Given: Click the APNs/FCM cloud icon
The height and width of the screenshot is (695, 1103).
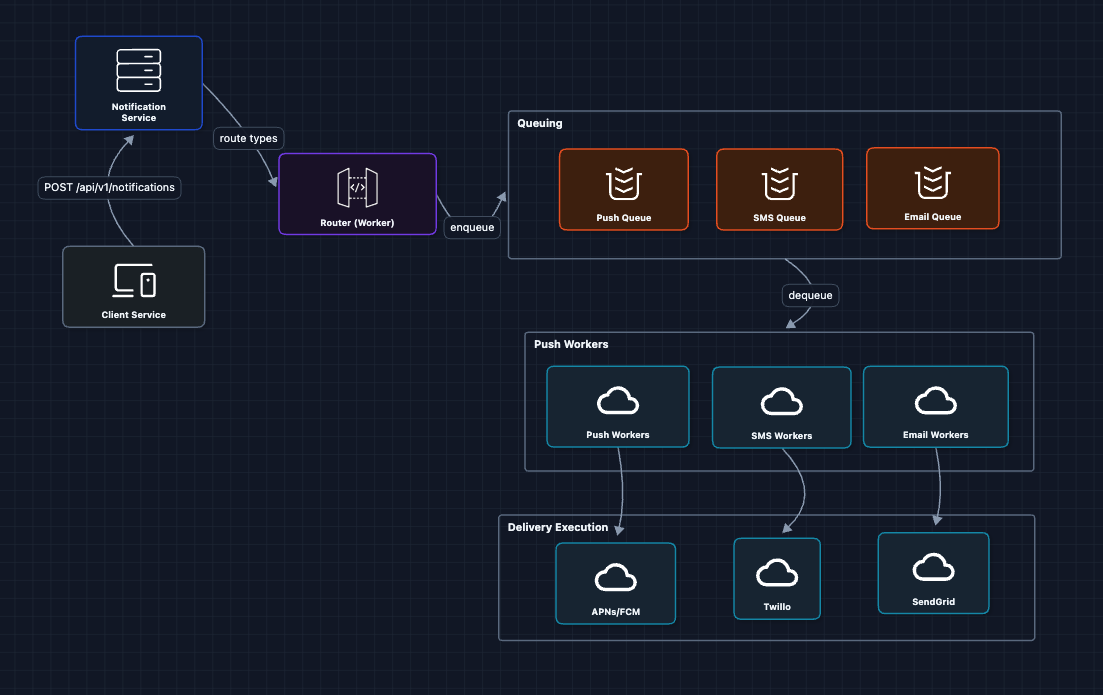Looking at the screenshot, I should click(x=615, y=578).
